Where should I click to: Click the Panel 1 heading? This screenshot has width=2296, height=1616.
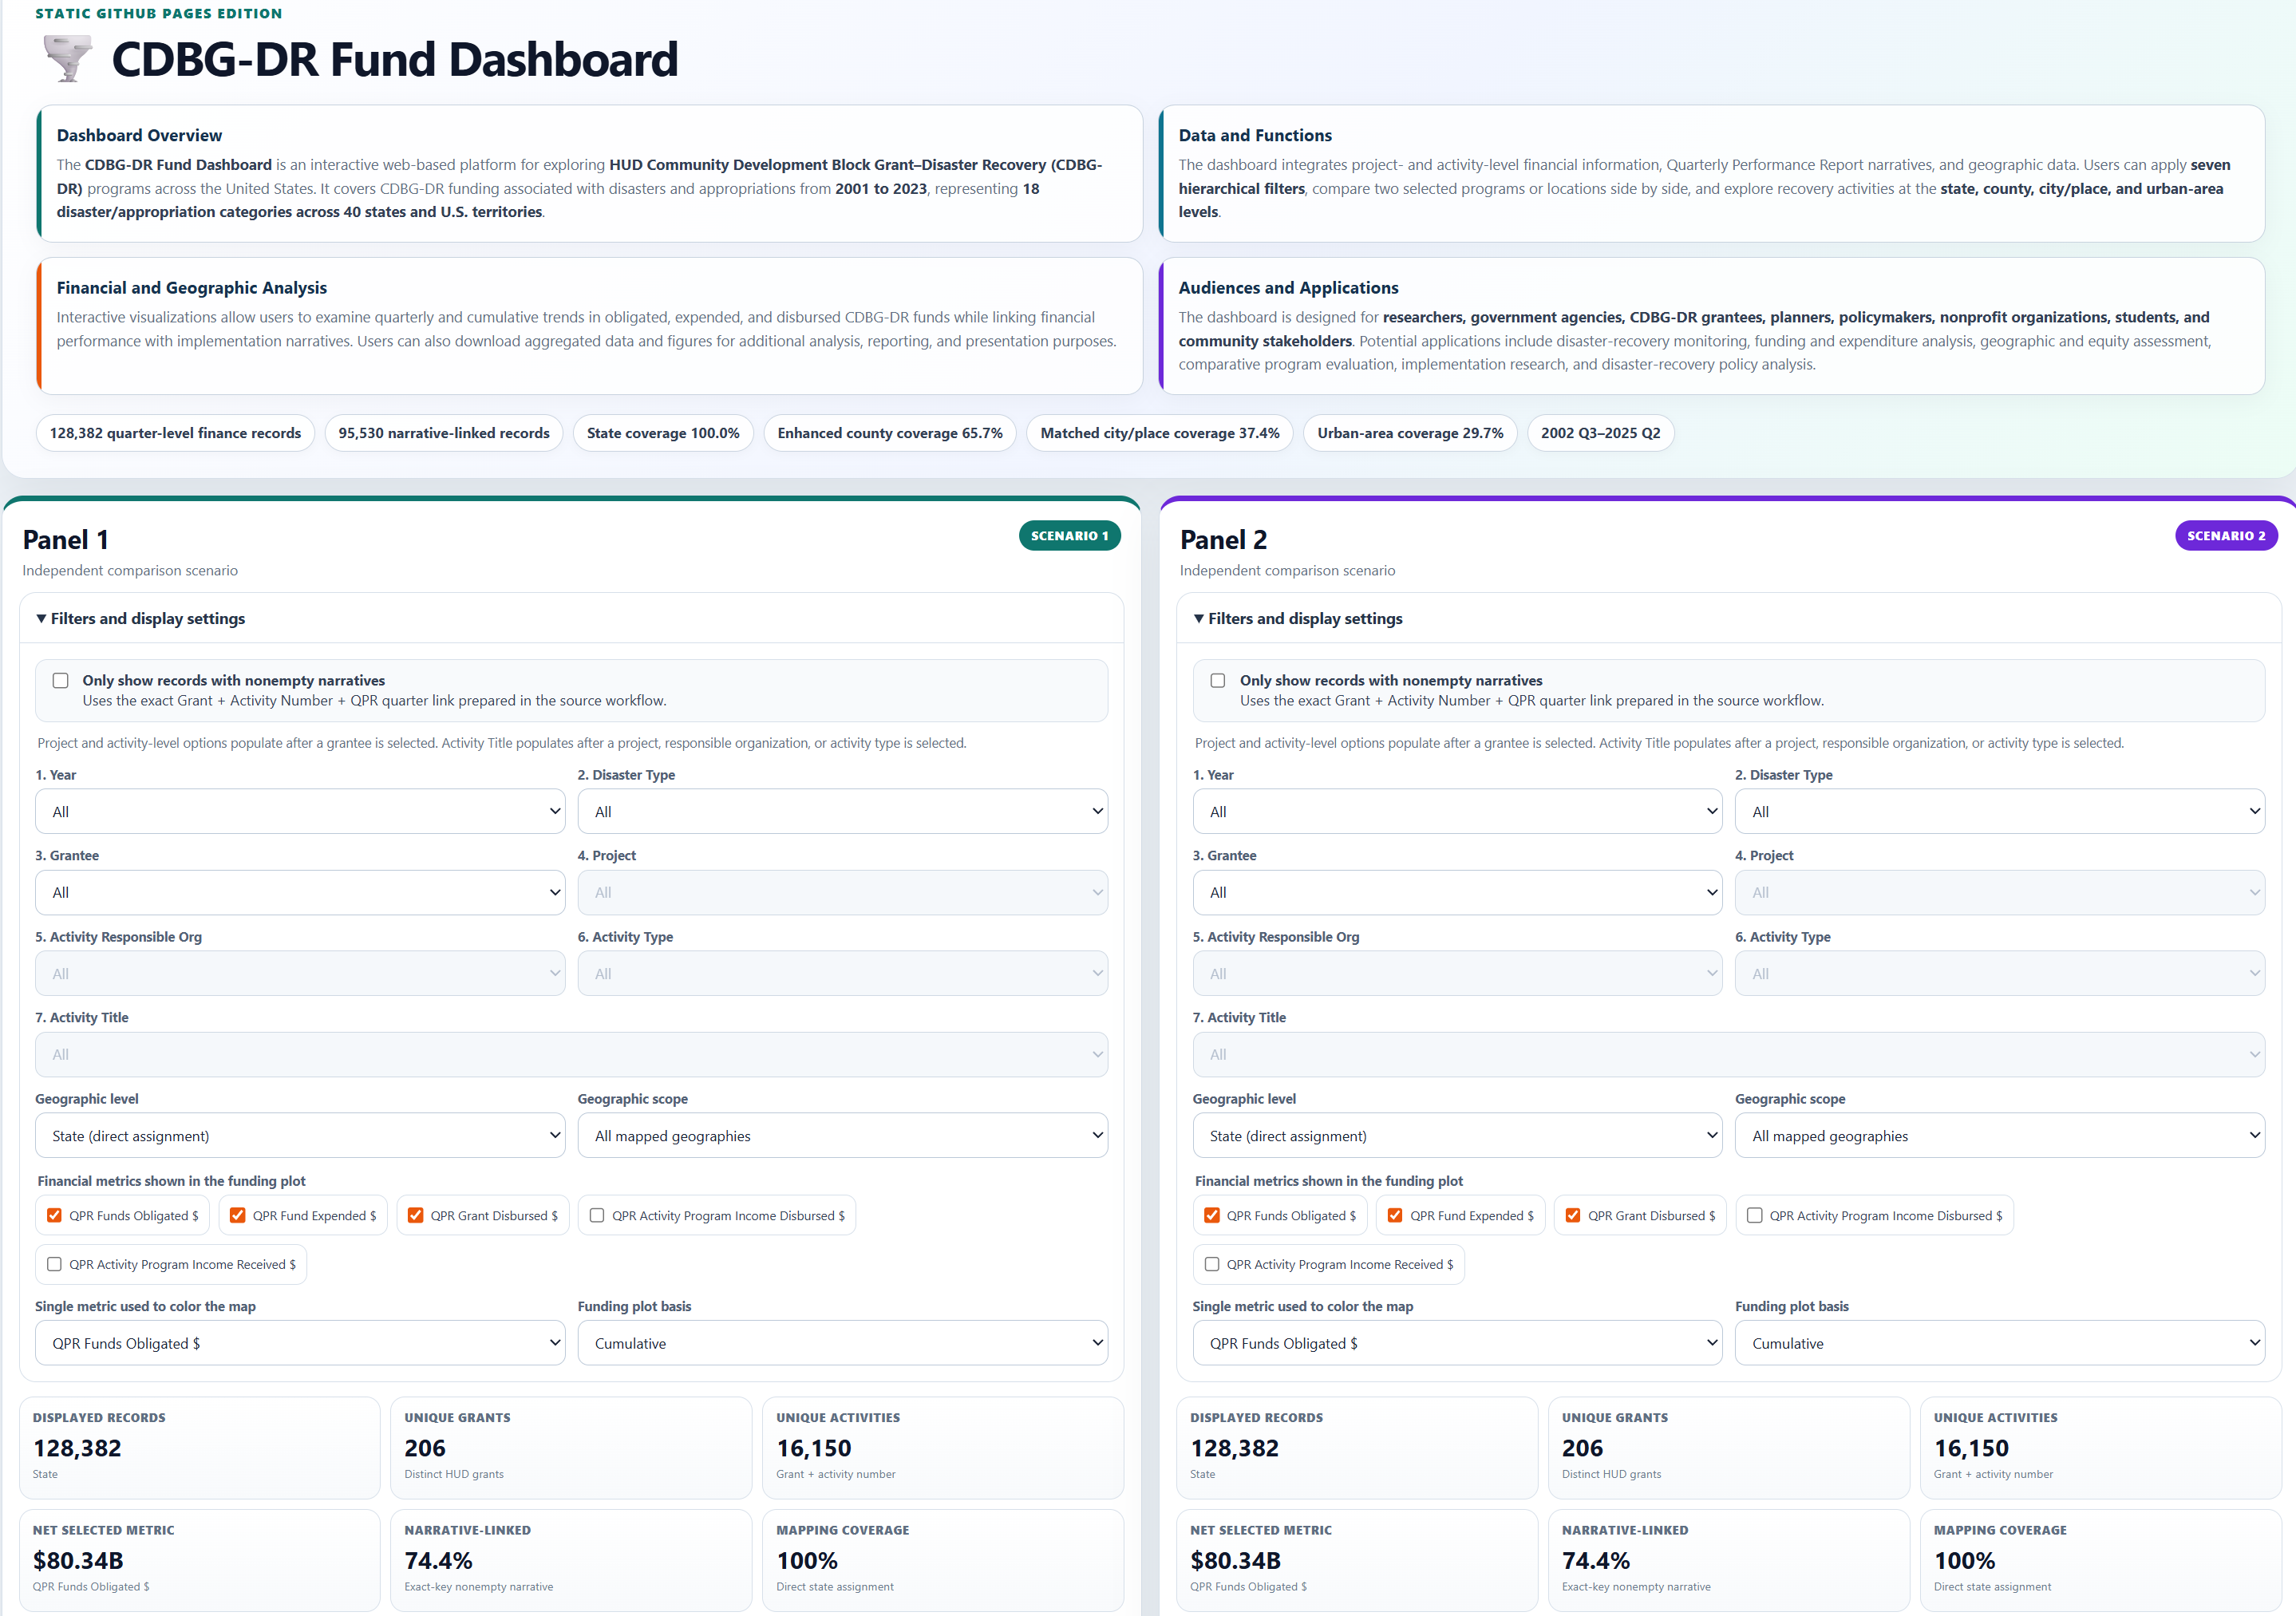[66, 540]
